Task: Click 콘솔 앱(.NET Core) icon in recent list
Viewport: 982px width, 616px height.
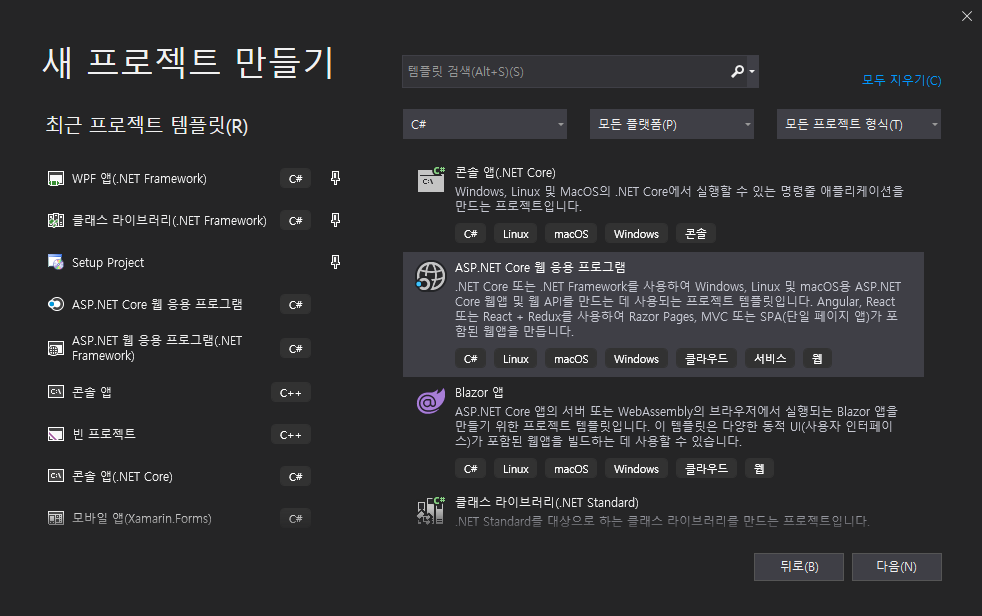Action: tap(56, 476)
